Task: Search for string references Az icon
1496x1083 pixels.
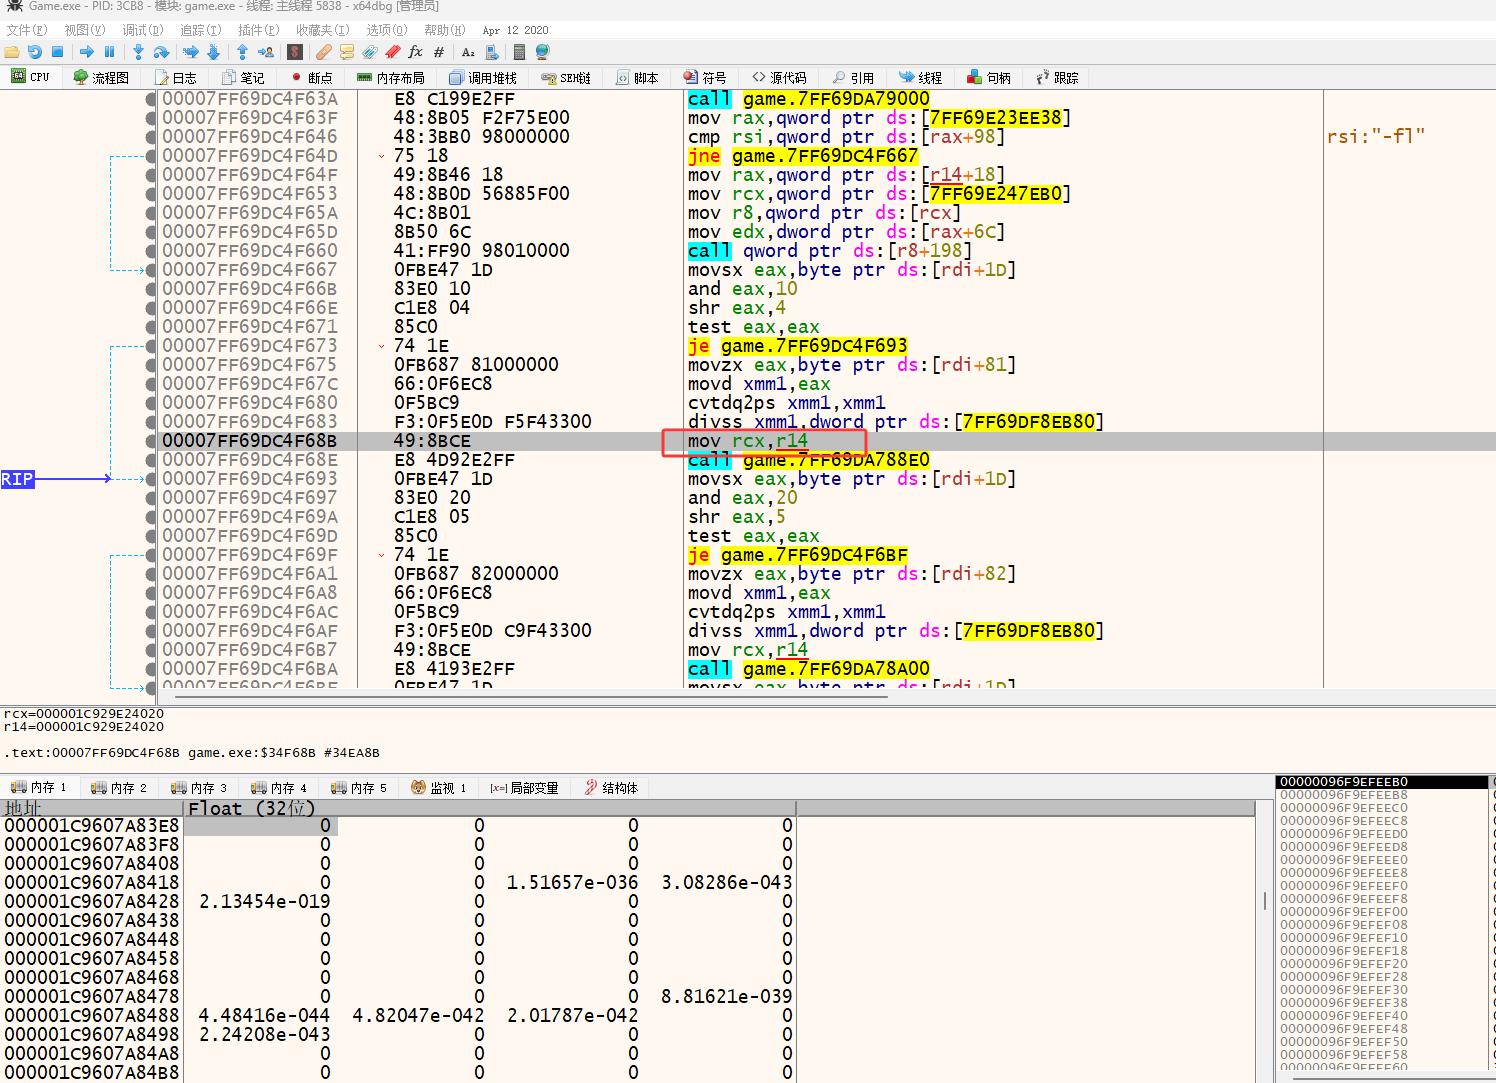Action: [468, 52]
